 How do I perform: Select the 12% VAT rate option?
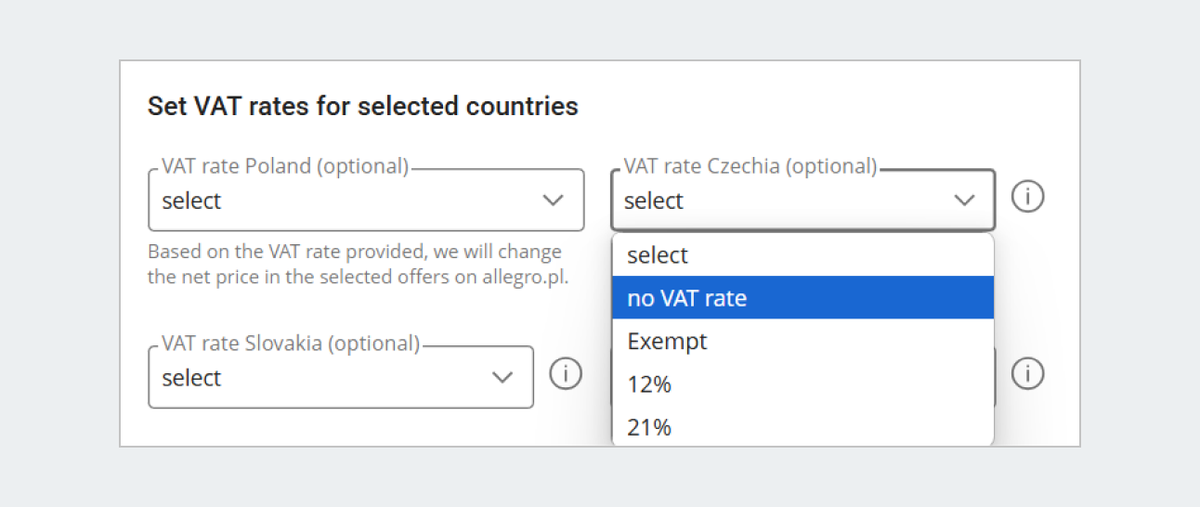(x=803, y=384)
